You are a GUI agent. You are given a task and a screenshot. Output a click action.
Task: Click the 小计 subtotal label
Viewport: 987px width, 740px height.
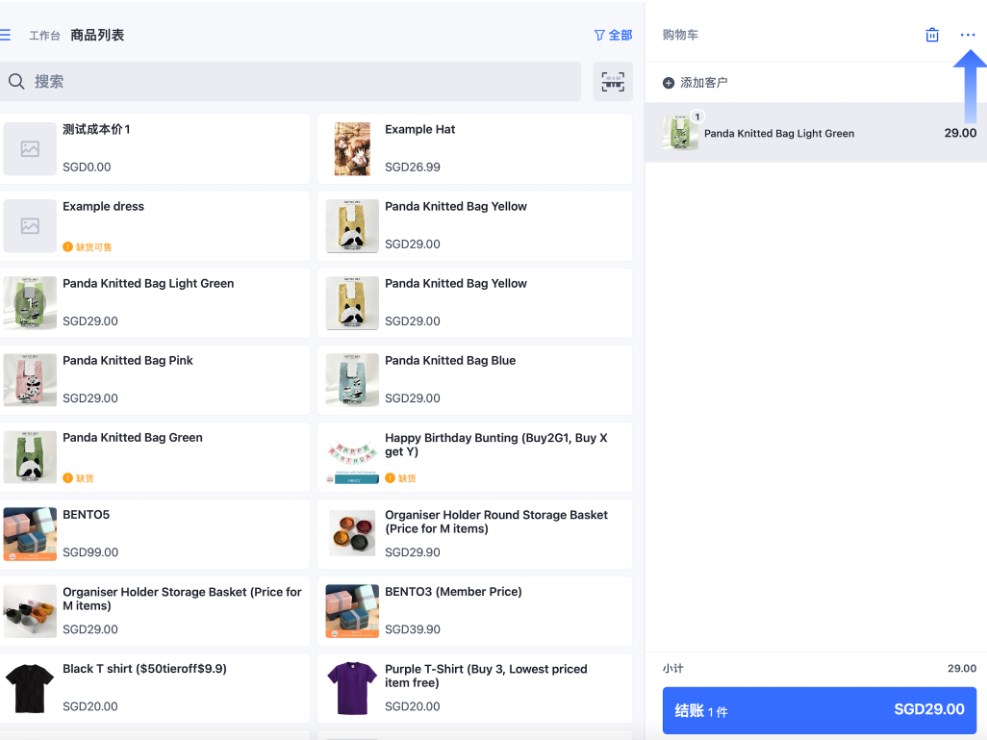673,668
